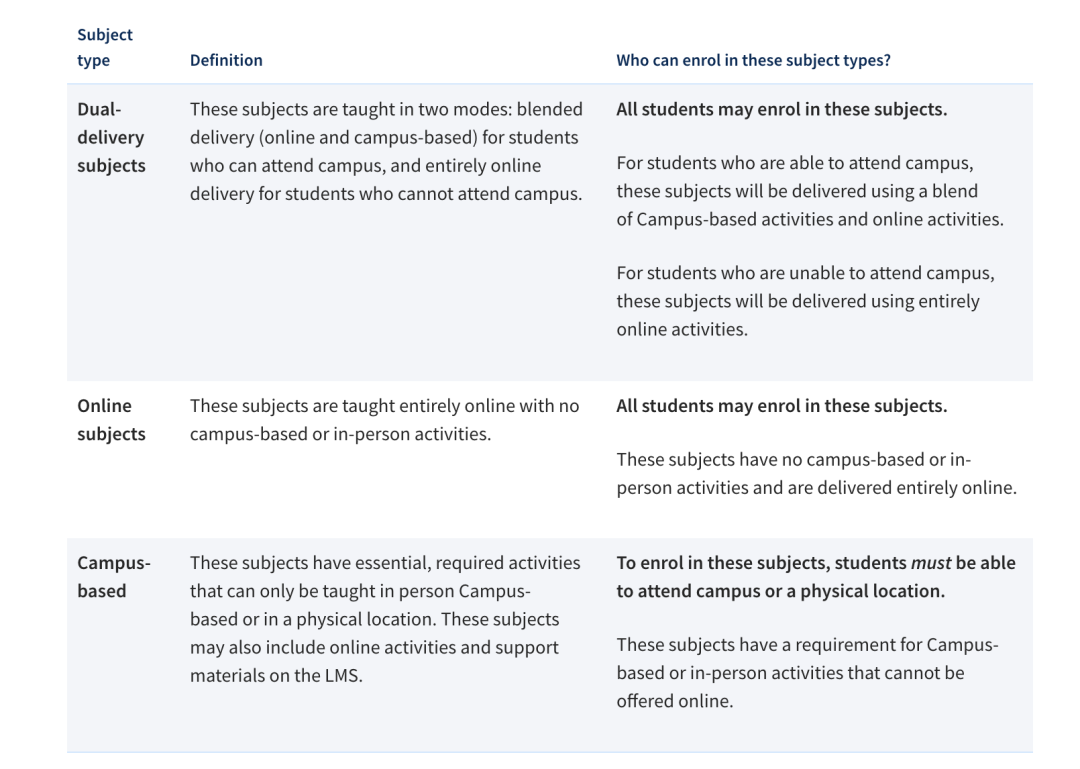Screen dimensions: 1080x769
Task: Click the 'Subject type' column header
Action: click(105, 47)
